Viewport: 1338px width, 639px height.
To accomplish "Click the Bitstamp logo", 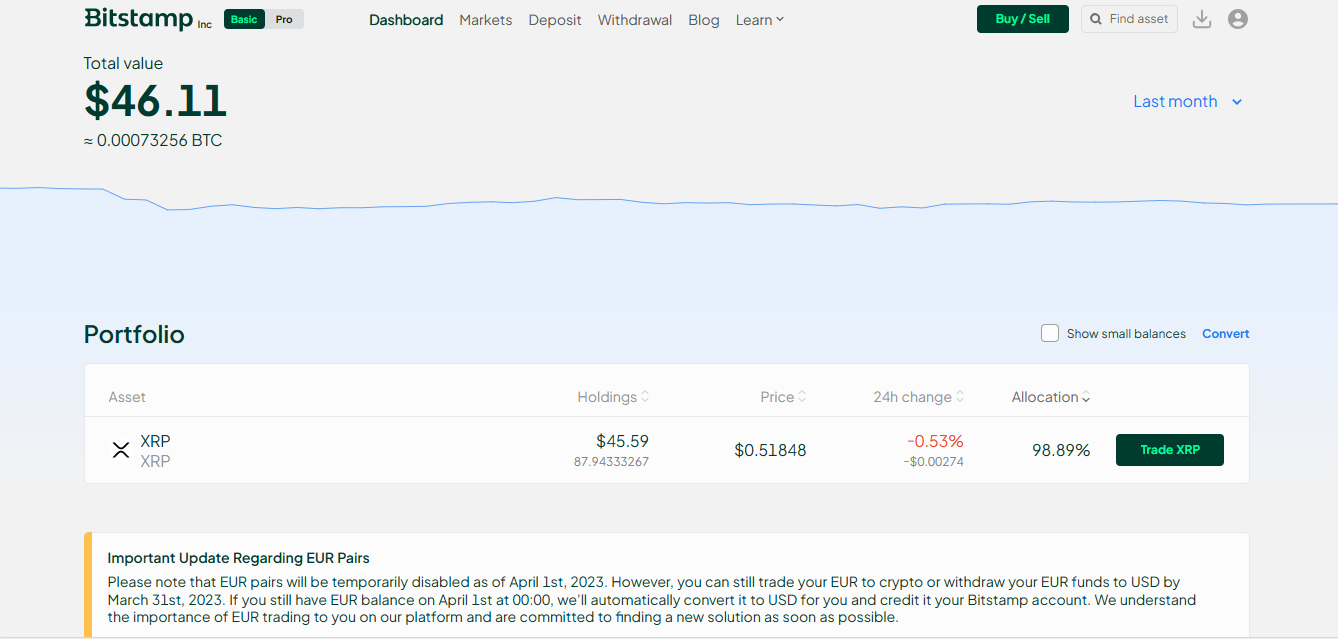I will pyautogui.click(x=148, y=19).
